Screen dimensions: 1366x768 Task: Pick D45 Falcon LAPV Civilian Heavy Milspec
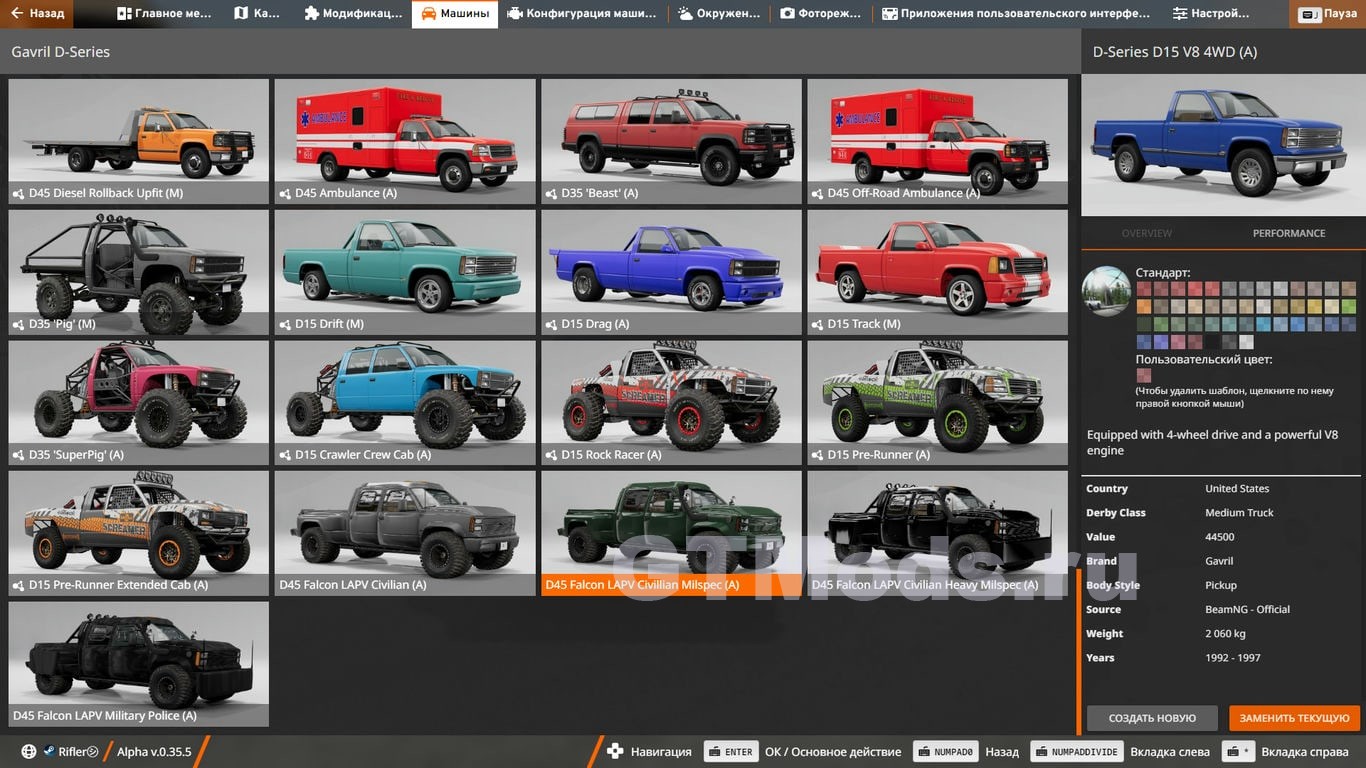[x=938, y=533]
